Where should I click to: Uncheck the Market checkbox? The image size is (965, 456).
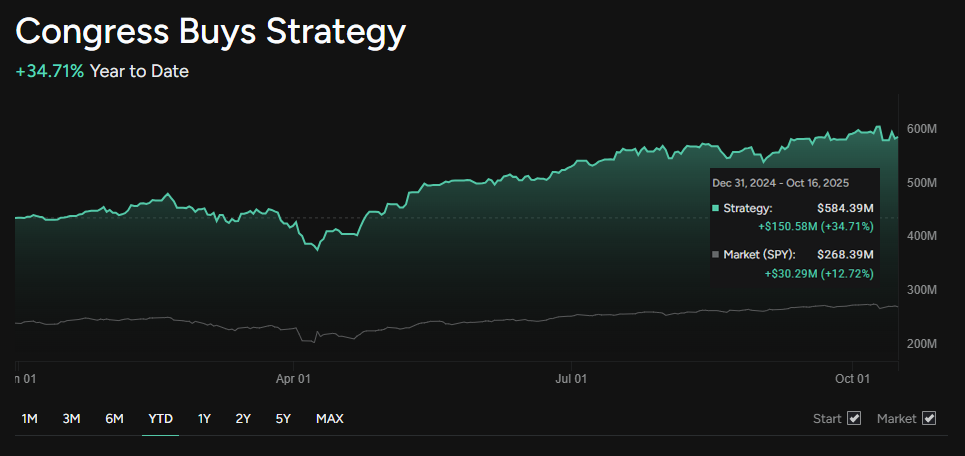pyautogui.click(x=930, y=418)
